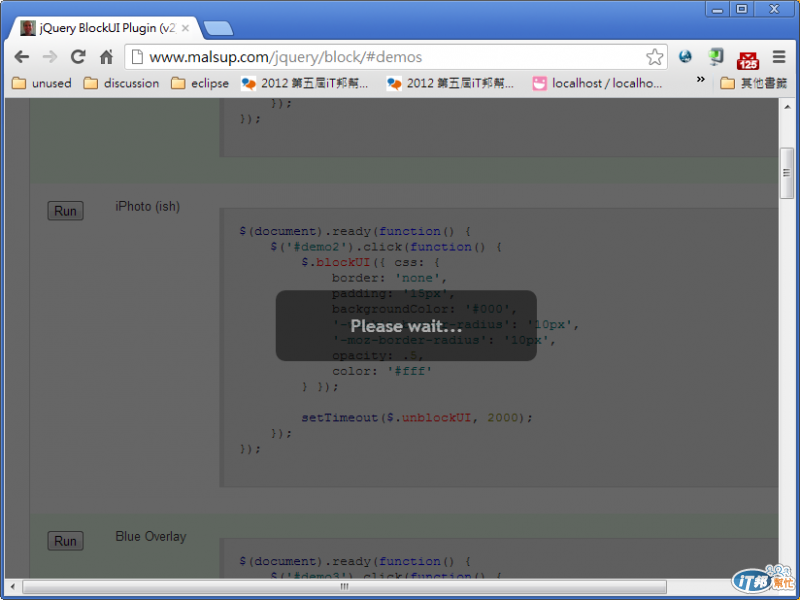
Task: Open the red mail extension showing 125
Action: pyautogui.click(x=747, y=60)
